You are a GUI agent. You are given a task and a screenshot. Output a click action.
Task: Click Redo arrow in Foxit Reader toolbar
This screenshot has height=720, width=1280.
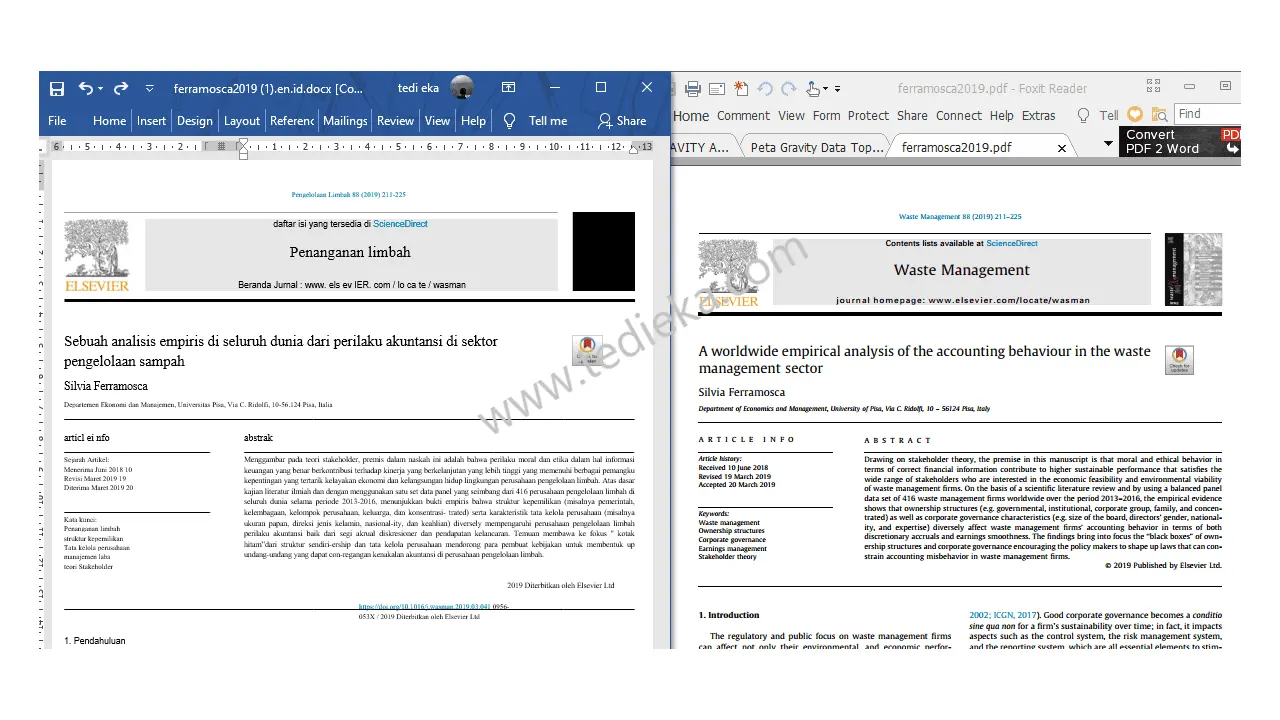coord(789,89)
